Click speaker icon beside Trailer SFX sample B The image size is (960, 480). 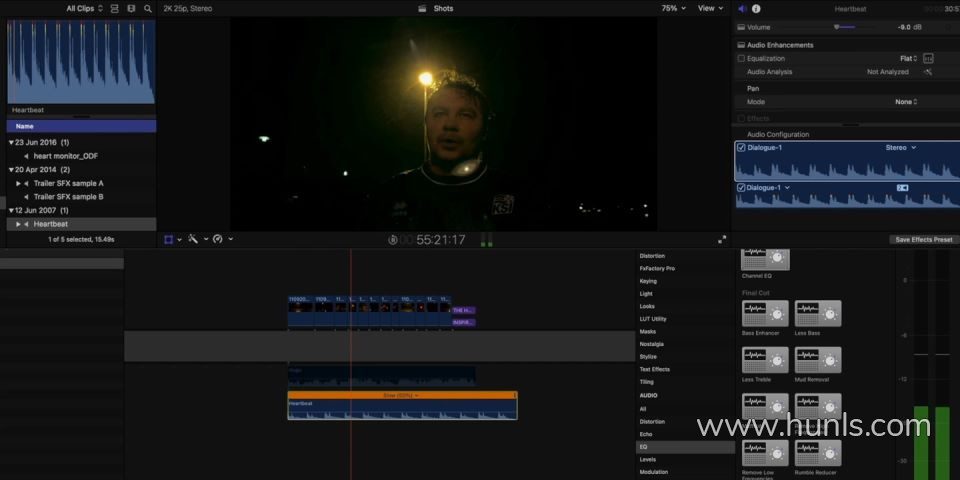tap(26, 197)
